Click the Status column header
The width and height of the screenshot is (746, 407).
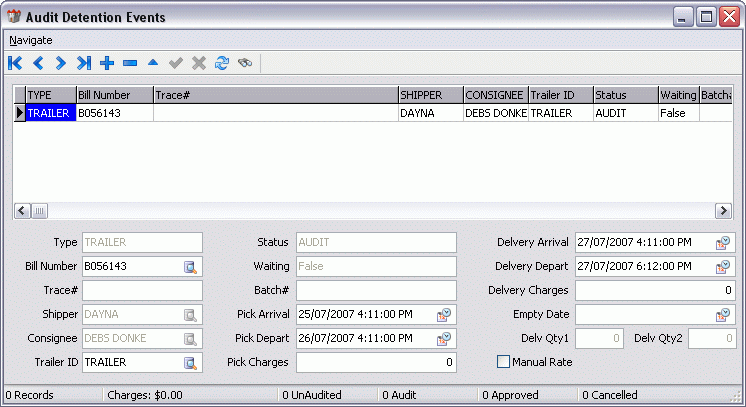[x=624, y=95]
